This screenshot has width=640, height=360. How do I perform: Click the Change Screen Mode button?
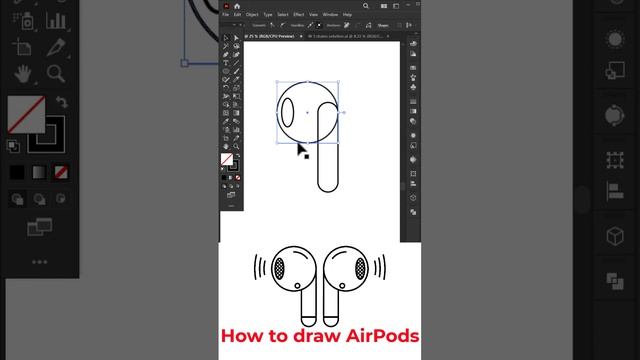click(231, 195)
